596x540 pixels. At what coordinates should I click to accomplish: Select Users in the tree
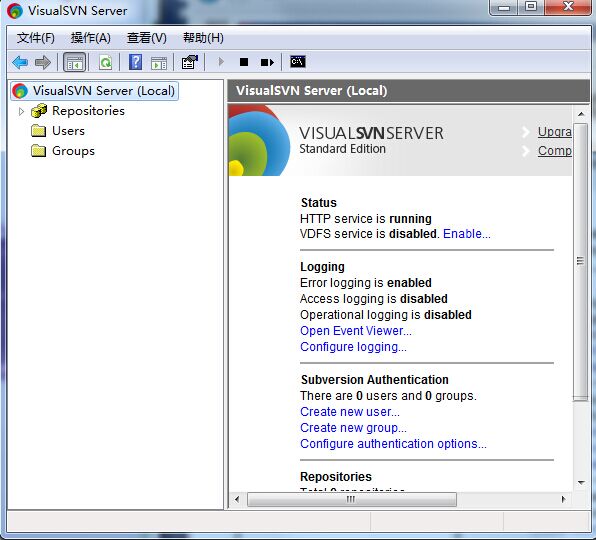pyautogui.click(x=68, y=131)
